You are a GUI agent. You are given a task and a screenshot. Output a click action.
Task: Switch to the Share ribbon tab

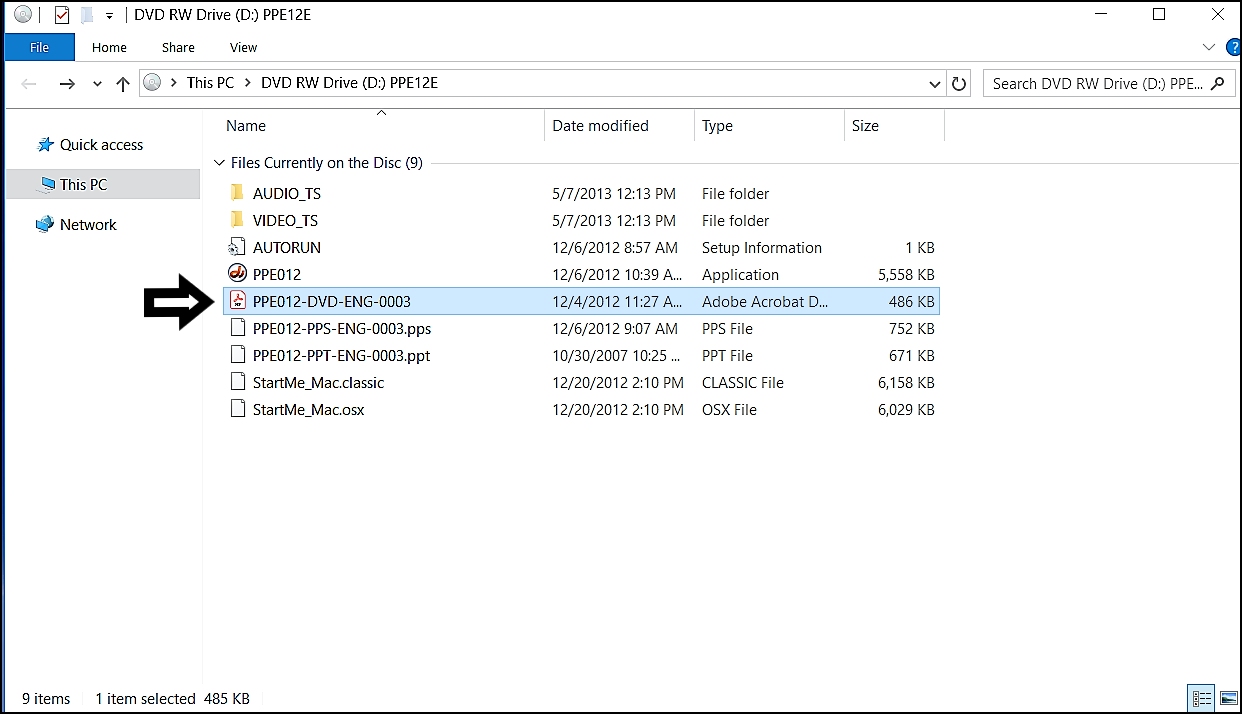pyautogui.click(x=178, y=47)
